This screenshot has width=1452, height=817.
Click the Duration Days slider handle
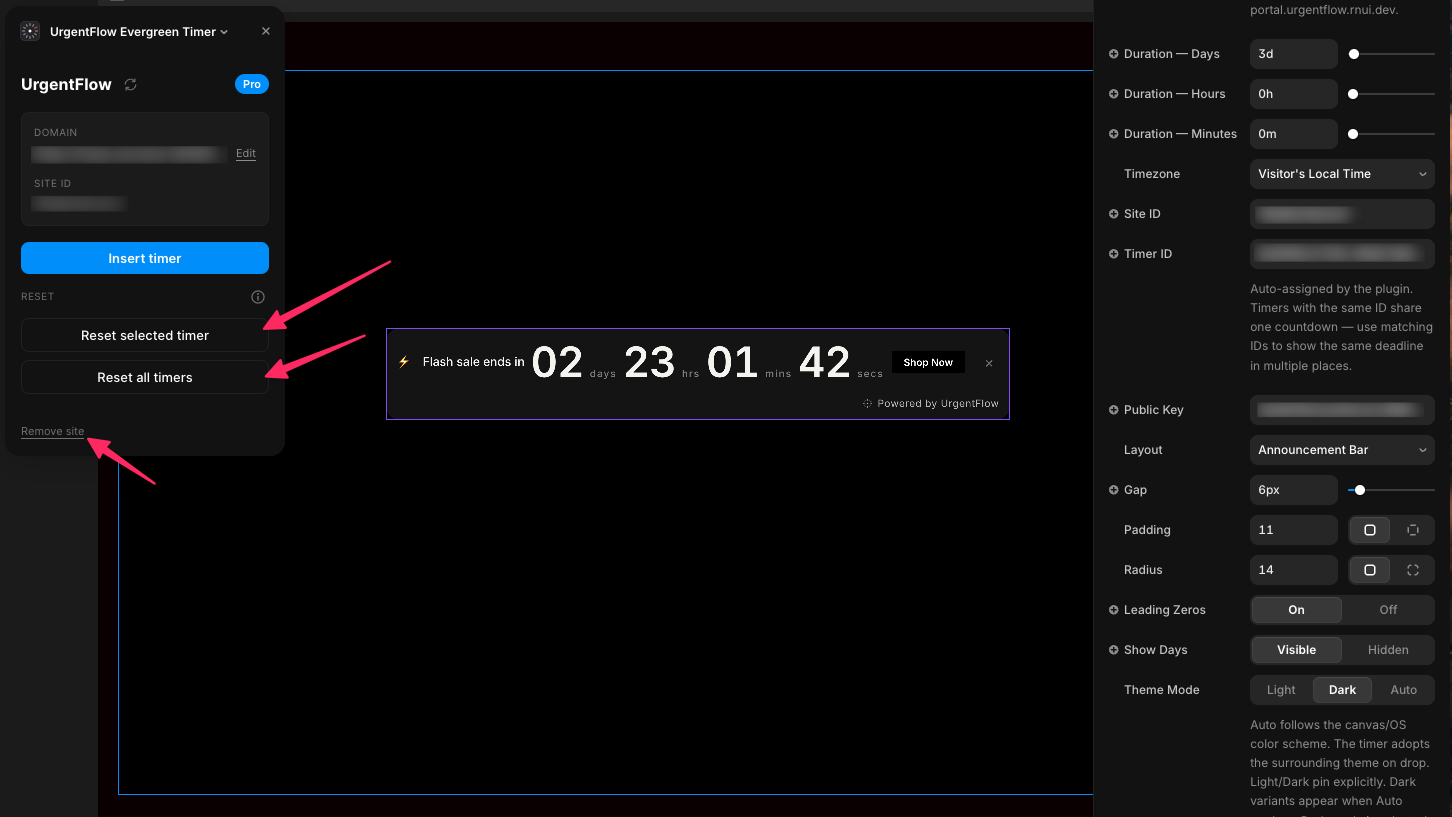[1354, 54]
